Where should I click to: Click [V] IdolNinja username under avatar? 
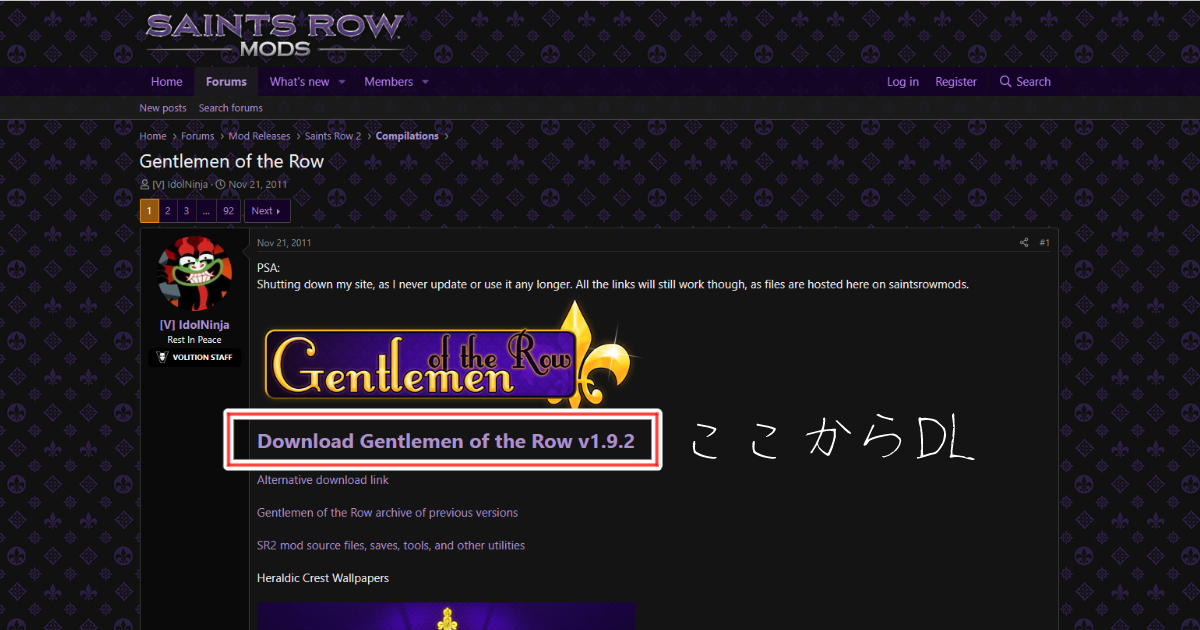[x=195, y=325]
